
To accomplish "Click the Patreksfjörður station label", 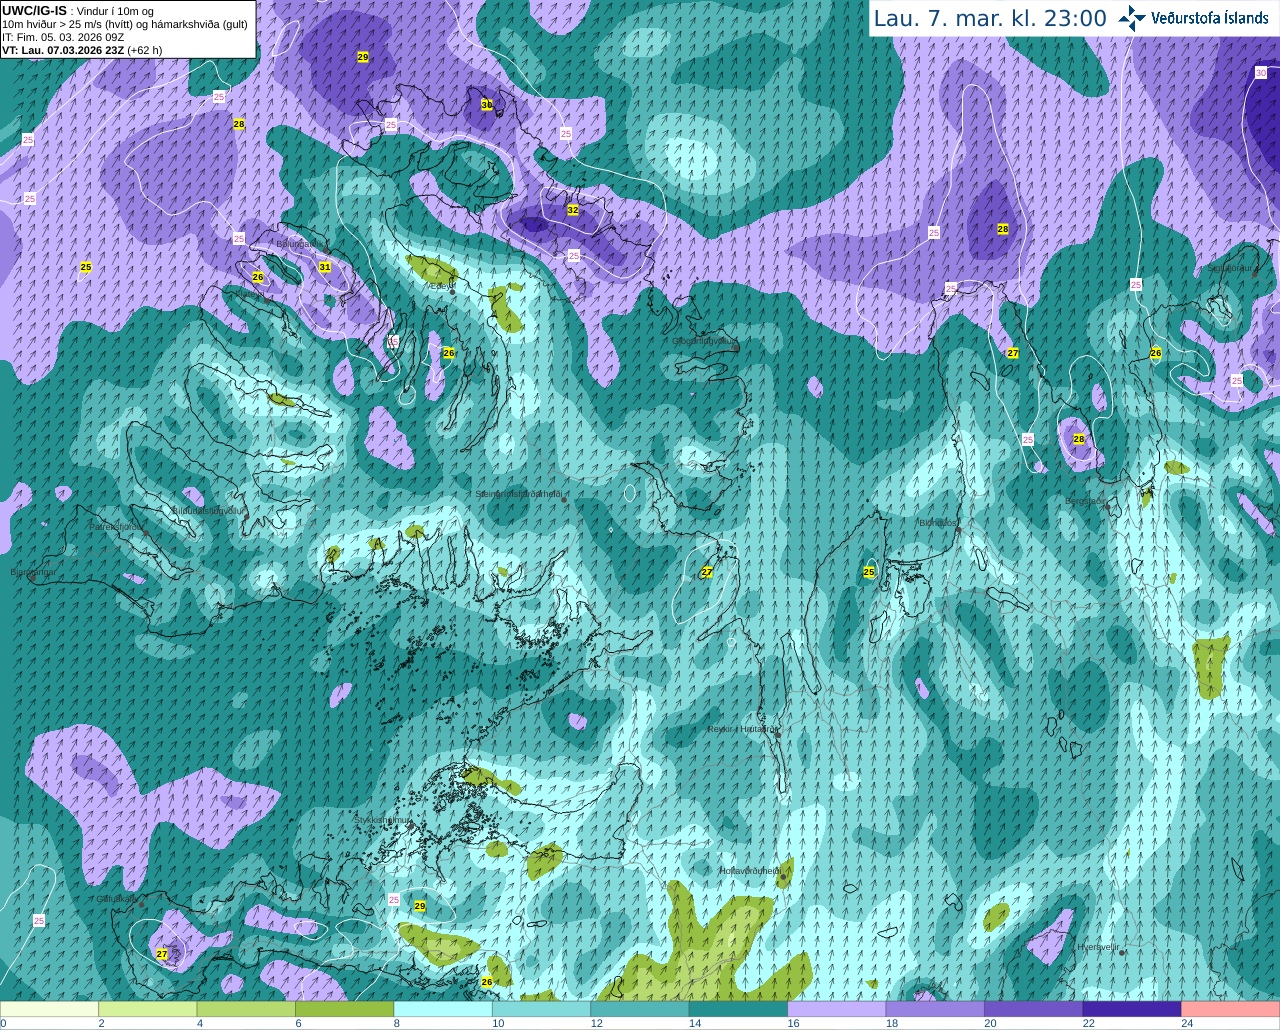I will (117, 526).
